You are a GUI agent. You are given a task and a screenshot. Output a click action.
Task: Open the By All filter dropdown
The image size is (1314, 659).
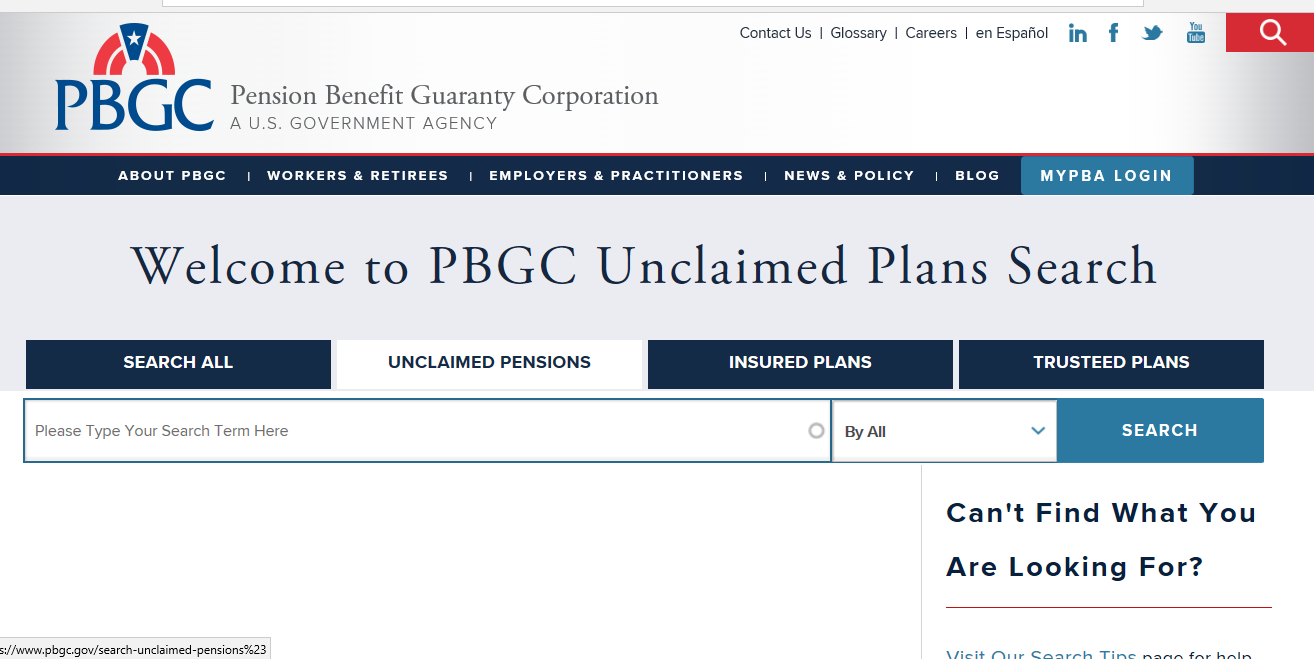click(944, 430)
